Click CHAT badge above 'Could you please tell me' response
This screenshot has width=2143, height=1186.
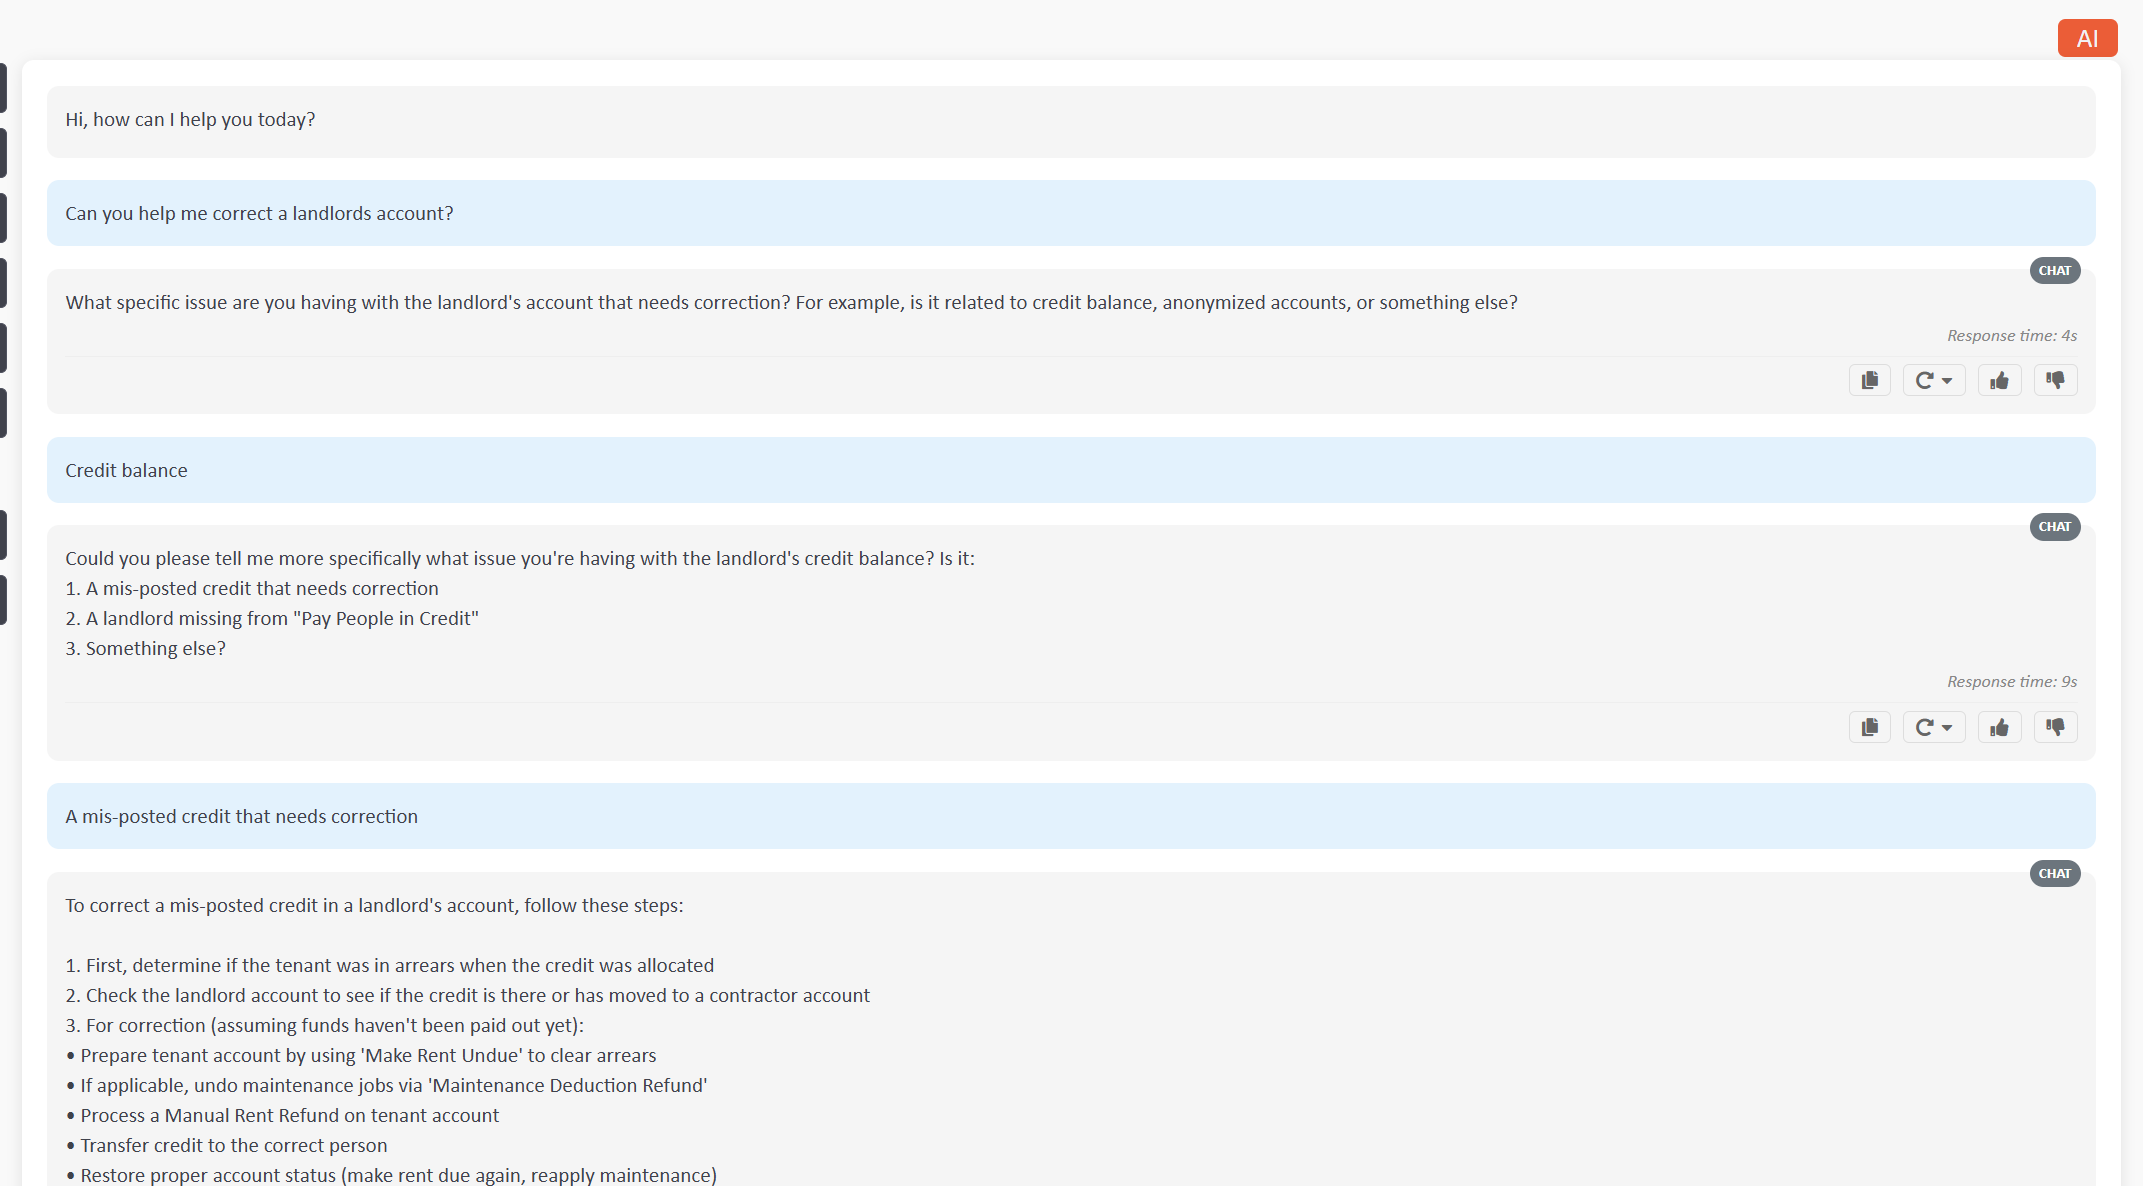(x=2054, y=527)
